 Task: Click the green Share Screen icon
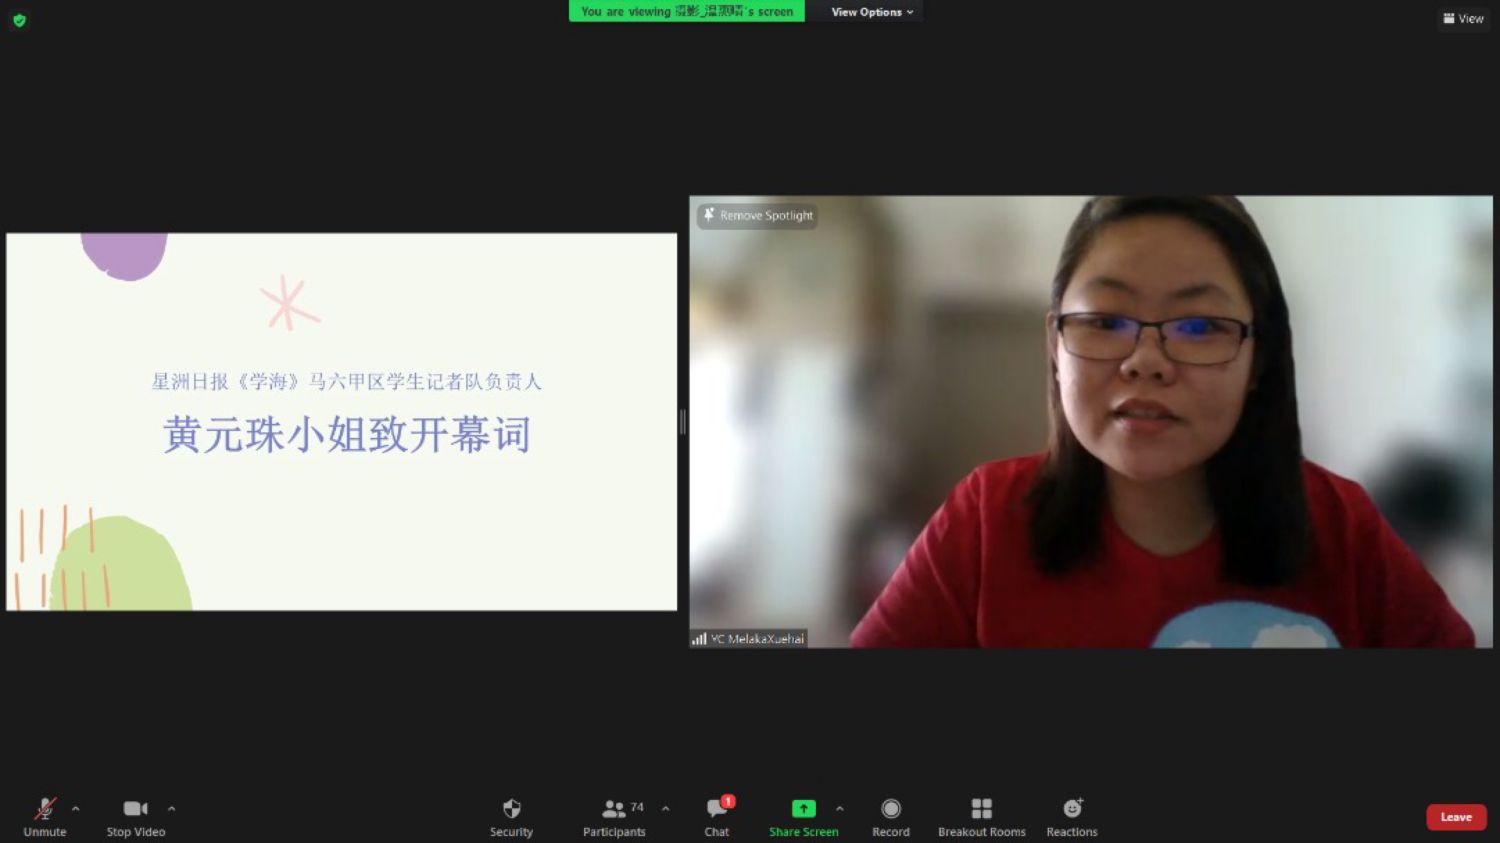(803, 808)
